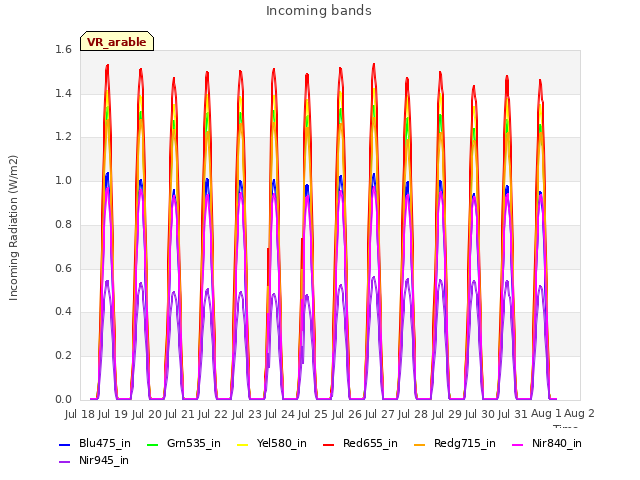Select the Yel580_in legend label
Image resolution: width=640 pixels, height=480 pixels.
pyautogui.click(x=282, y=444)
